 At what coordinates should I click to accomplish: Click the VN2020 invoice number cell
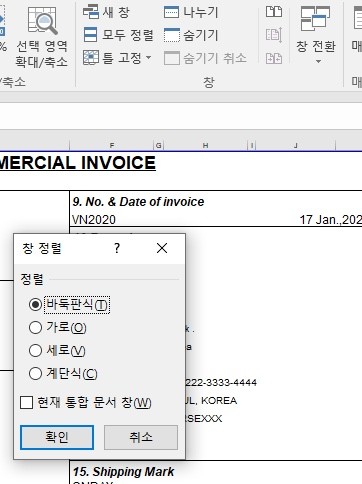point(94,220)
